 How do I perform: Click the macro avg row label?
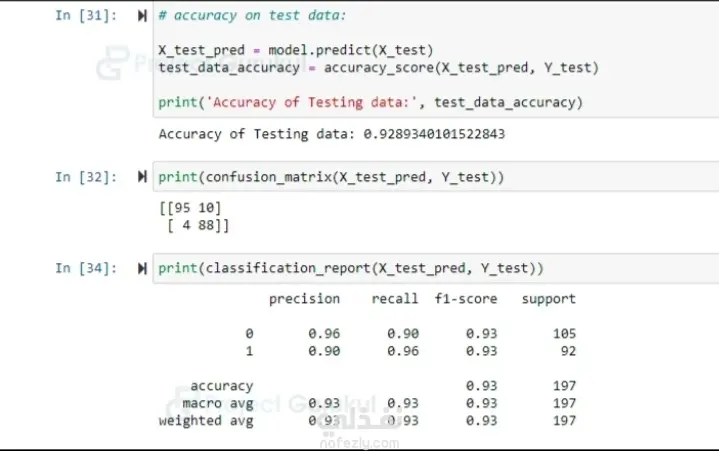point(218,404)
